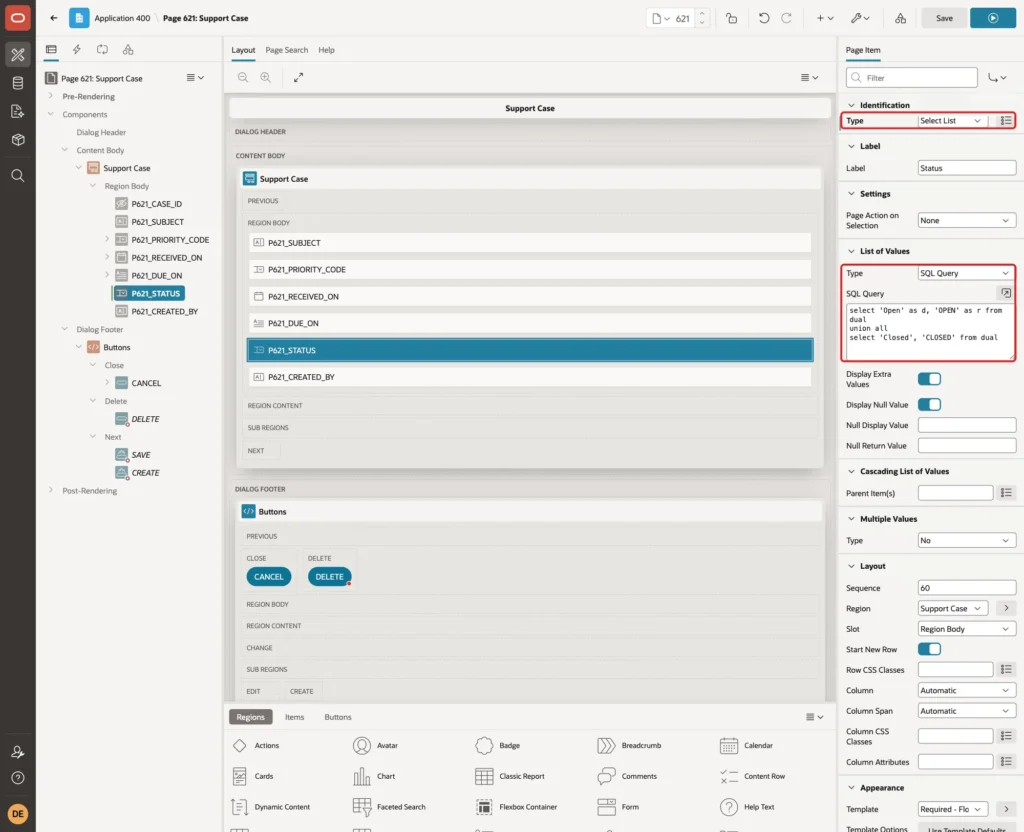Zoom in the layout view
The image size is (1024, 832).
[x=266, y=77]
